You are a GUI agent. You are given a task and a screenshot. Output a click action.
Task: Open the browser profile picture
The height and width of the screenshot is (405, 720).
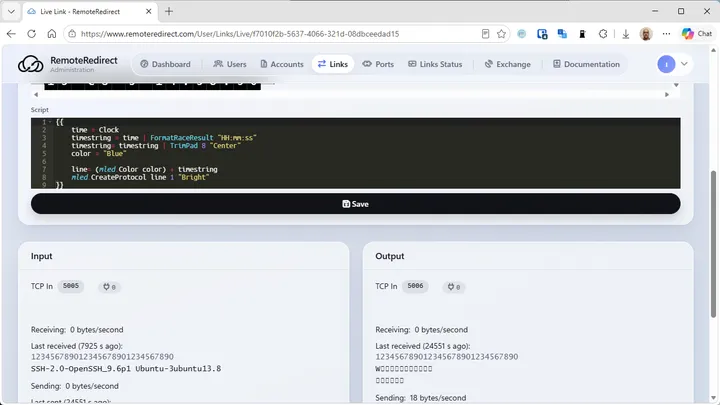[x=646, y=34]
